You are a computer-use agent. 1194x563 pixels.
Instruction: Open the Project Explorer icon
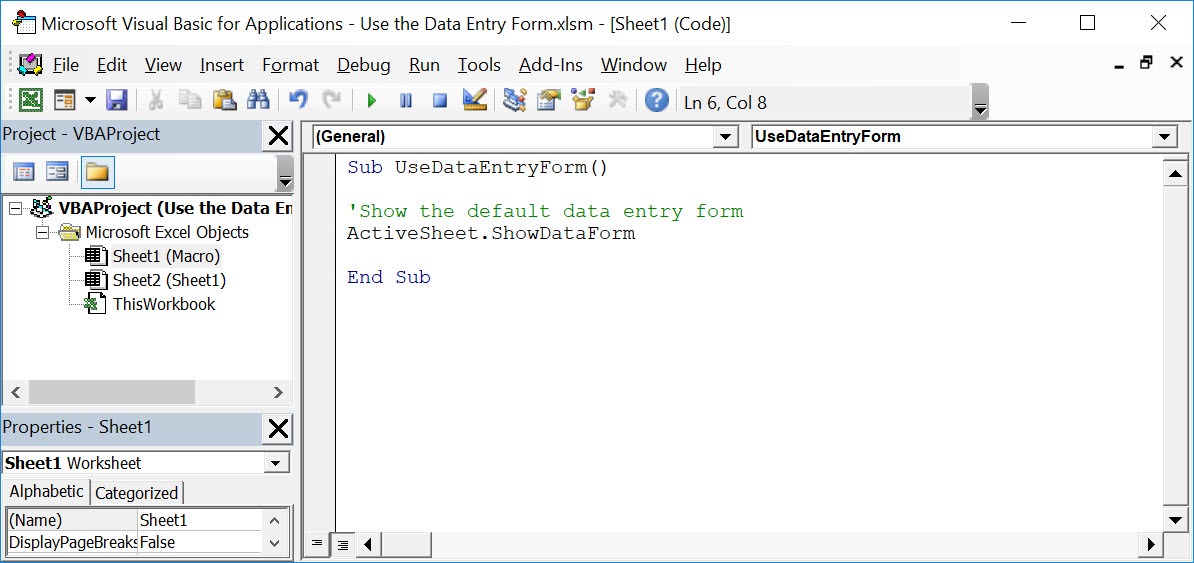pyautogui.click(x=515, y=100)
